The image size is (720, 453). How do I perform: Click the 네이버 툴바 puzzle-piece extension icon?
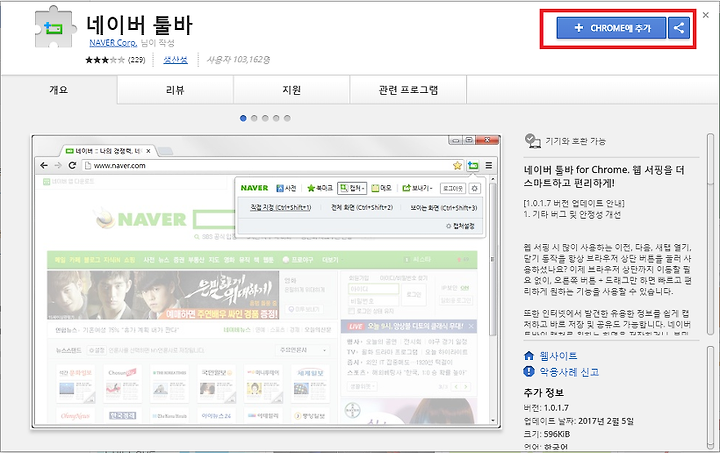click(x=55, y=27)
